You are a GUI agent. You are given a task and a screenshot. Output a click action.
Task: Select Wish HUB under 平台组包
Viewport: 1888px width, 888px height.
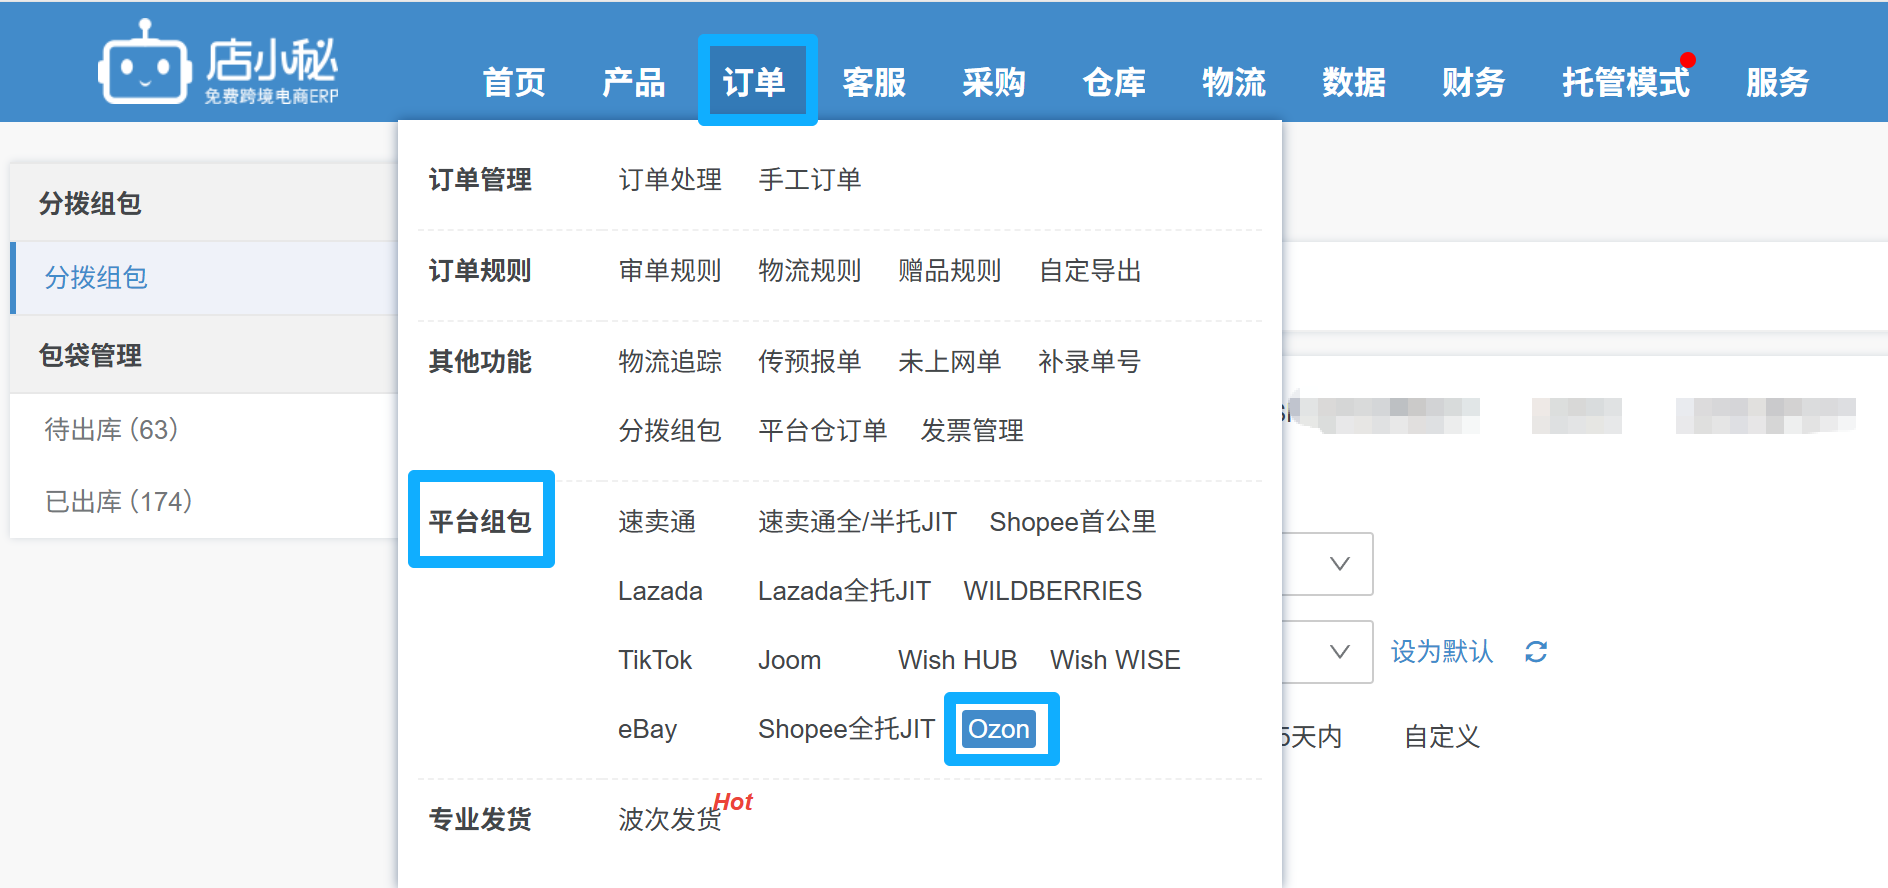(957, 659)
